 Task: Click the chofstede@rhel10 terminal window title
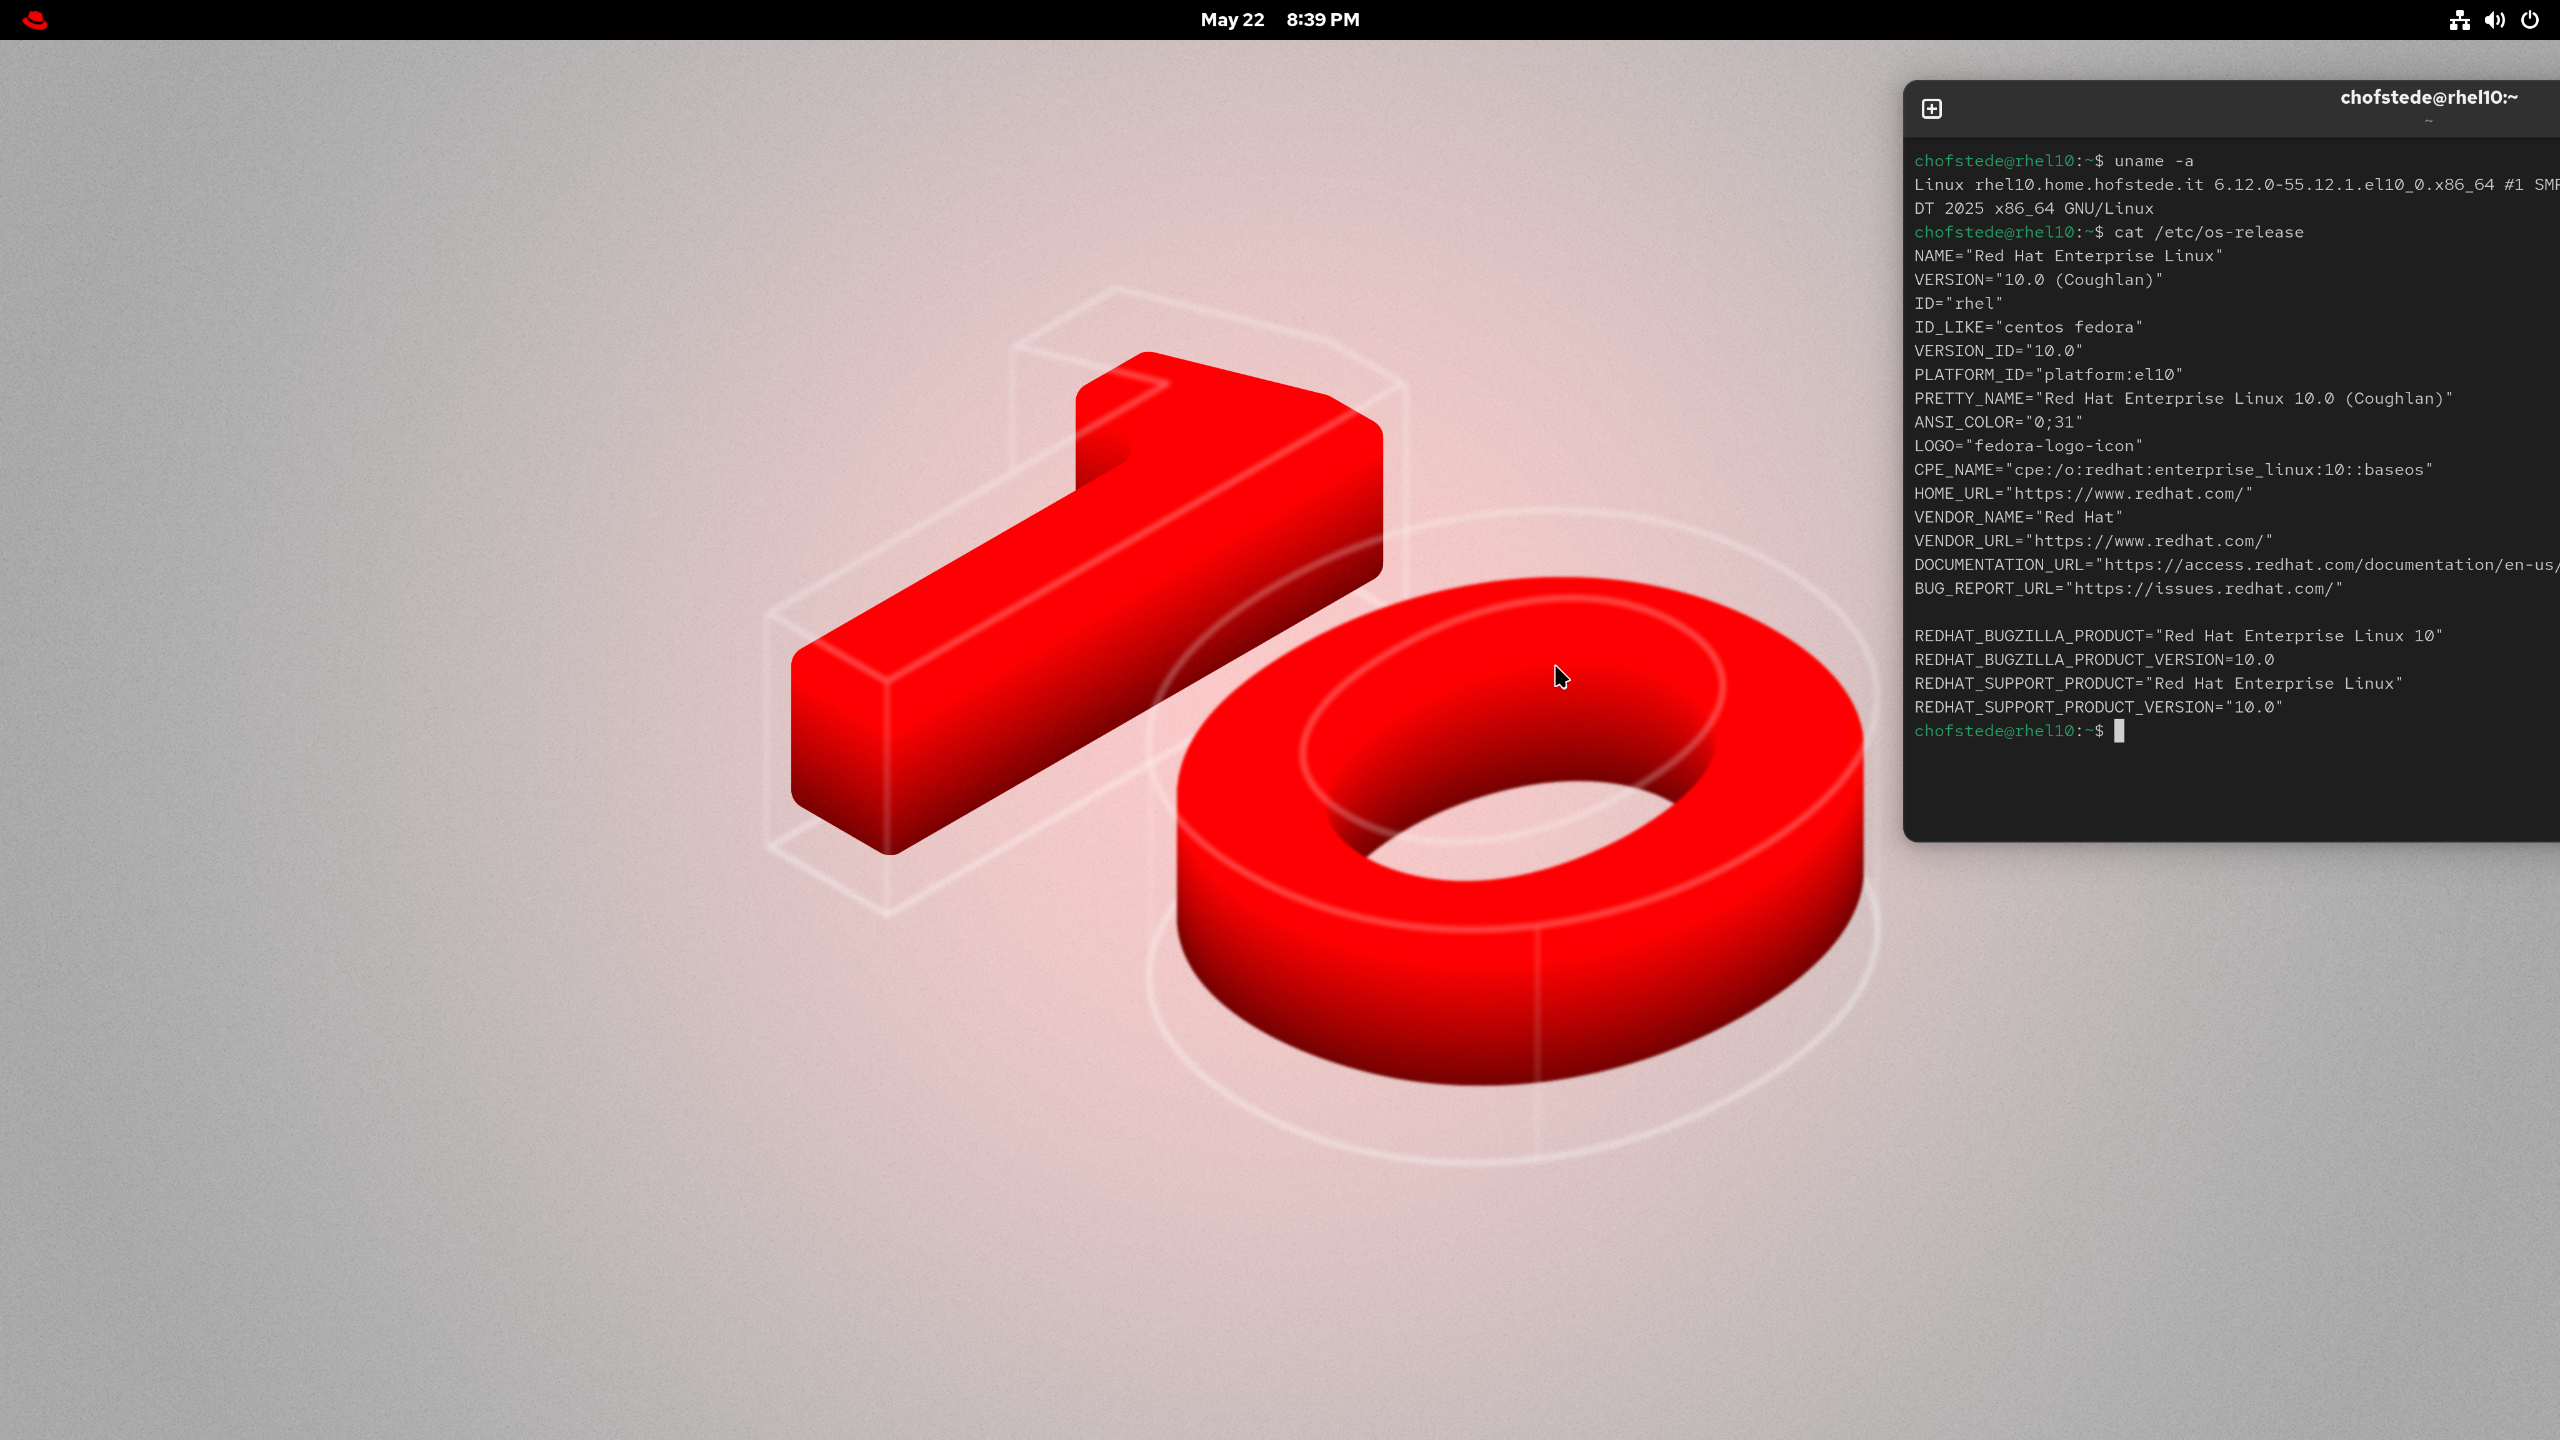[2428, 98]
